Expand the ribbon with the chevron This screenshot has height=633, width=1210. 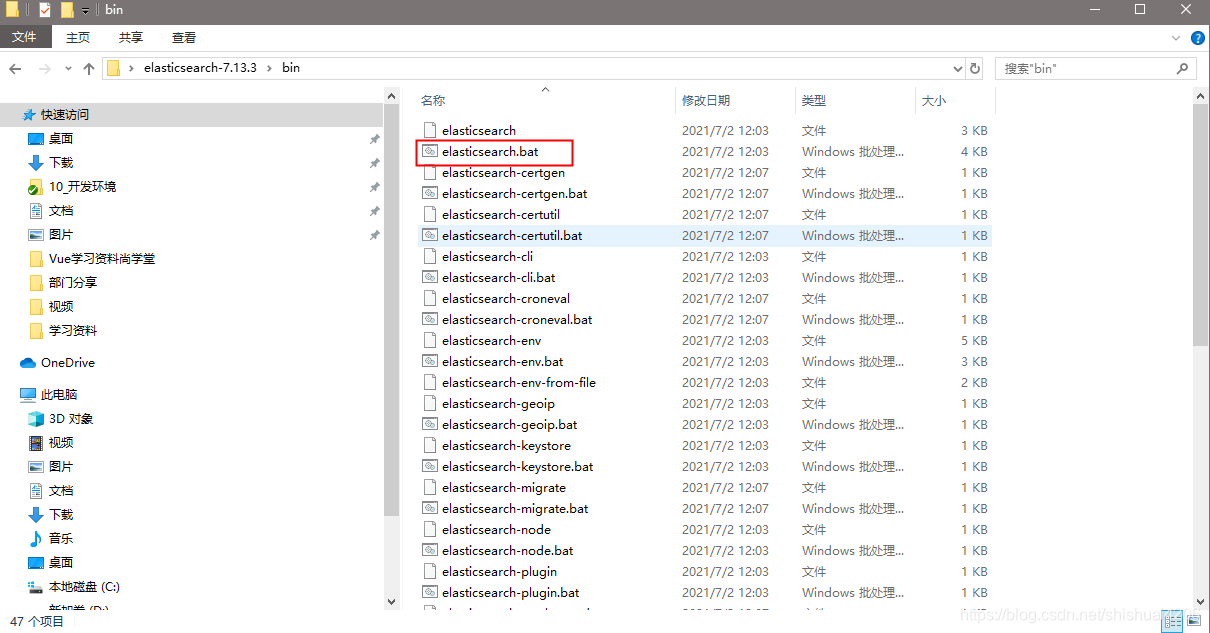click(1176, 38)
